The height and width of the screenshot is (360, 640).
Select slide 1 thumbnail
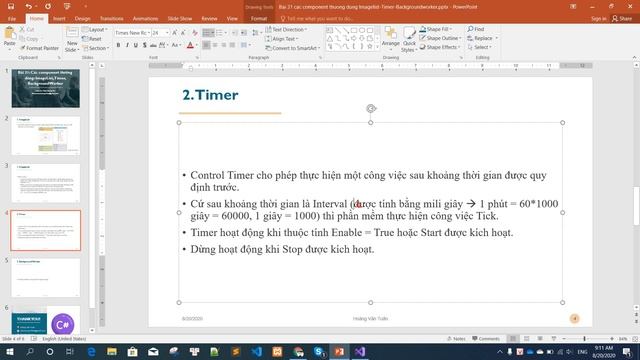pos(46,88)
